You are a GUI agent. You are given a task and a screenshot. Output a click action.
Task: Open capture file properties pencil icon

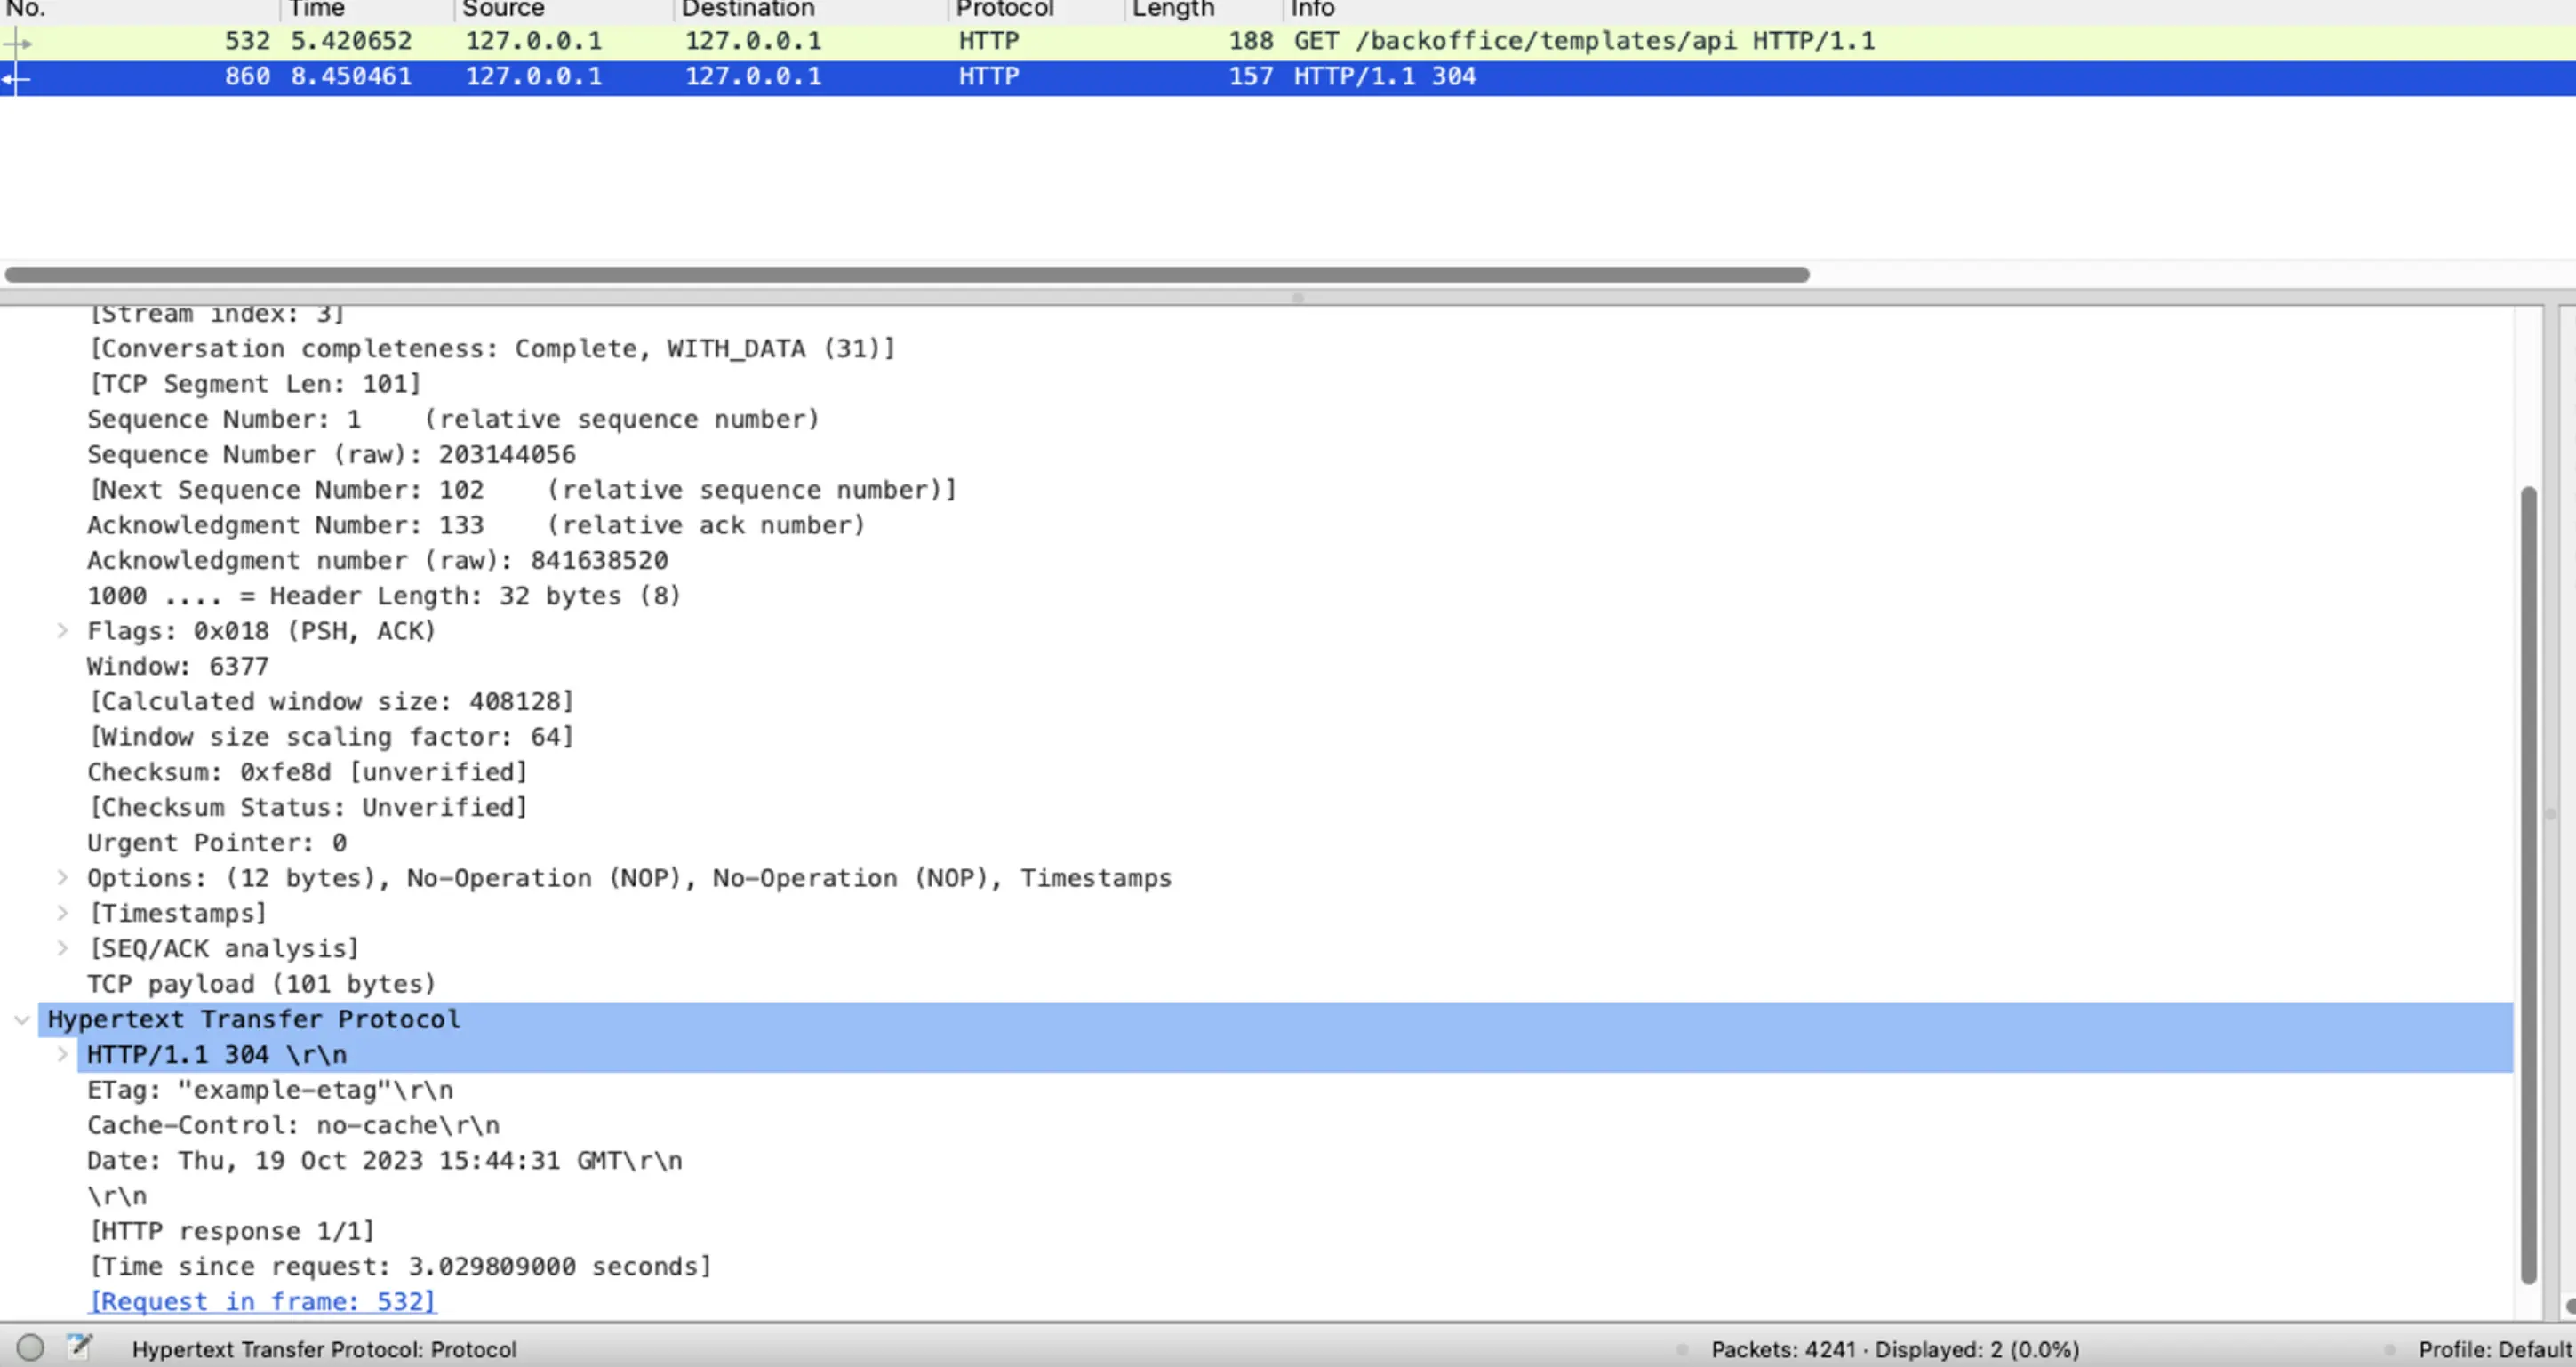(x=78, y=1347)
